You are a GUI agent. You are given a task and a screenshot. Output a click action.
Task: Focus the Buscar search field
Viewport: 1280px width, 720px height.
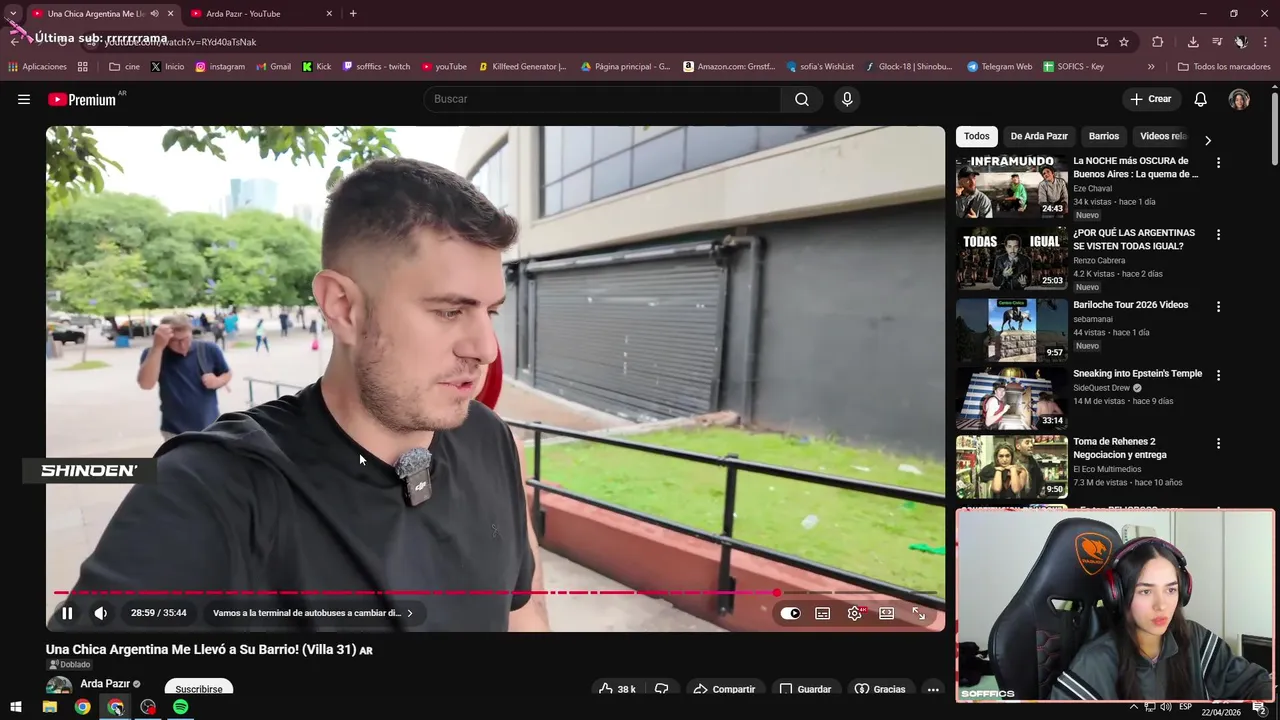pos(603,99)
